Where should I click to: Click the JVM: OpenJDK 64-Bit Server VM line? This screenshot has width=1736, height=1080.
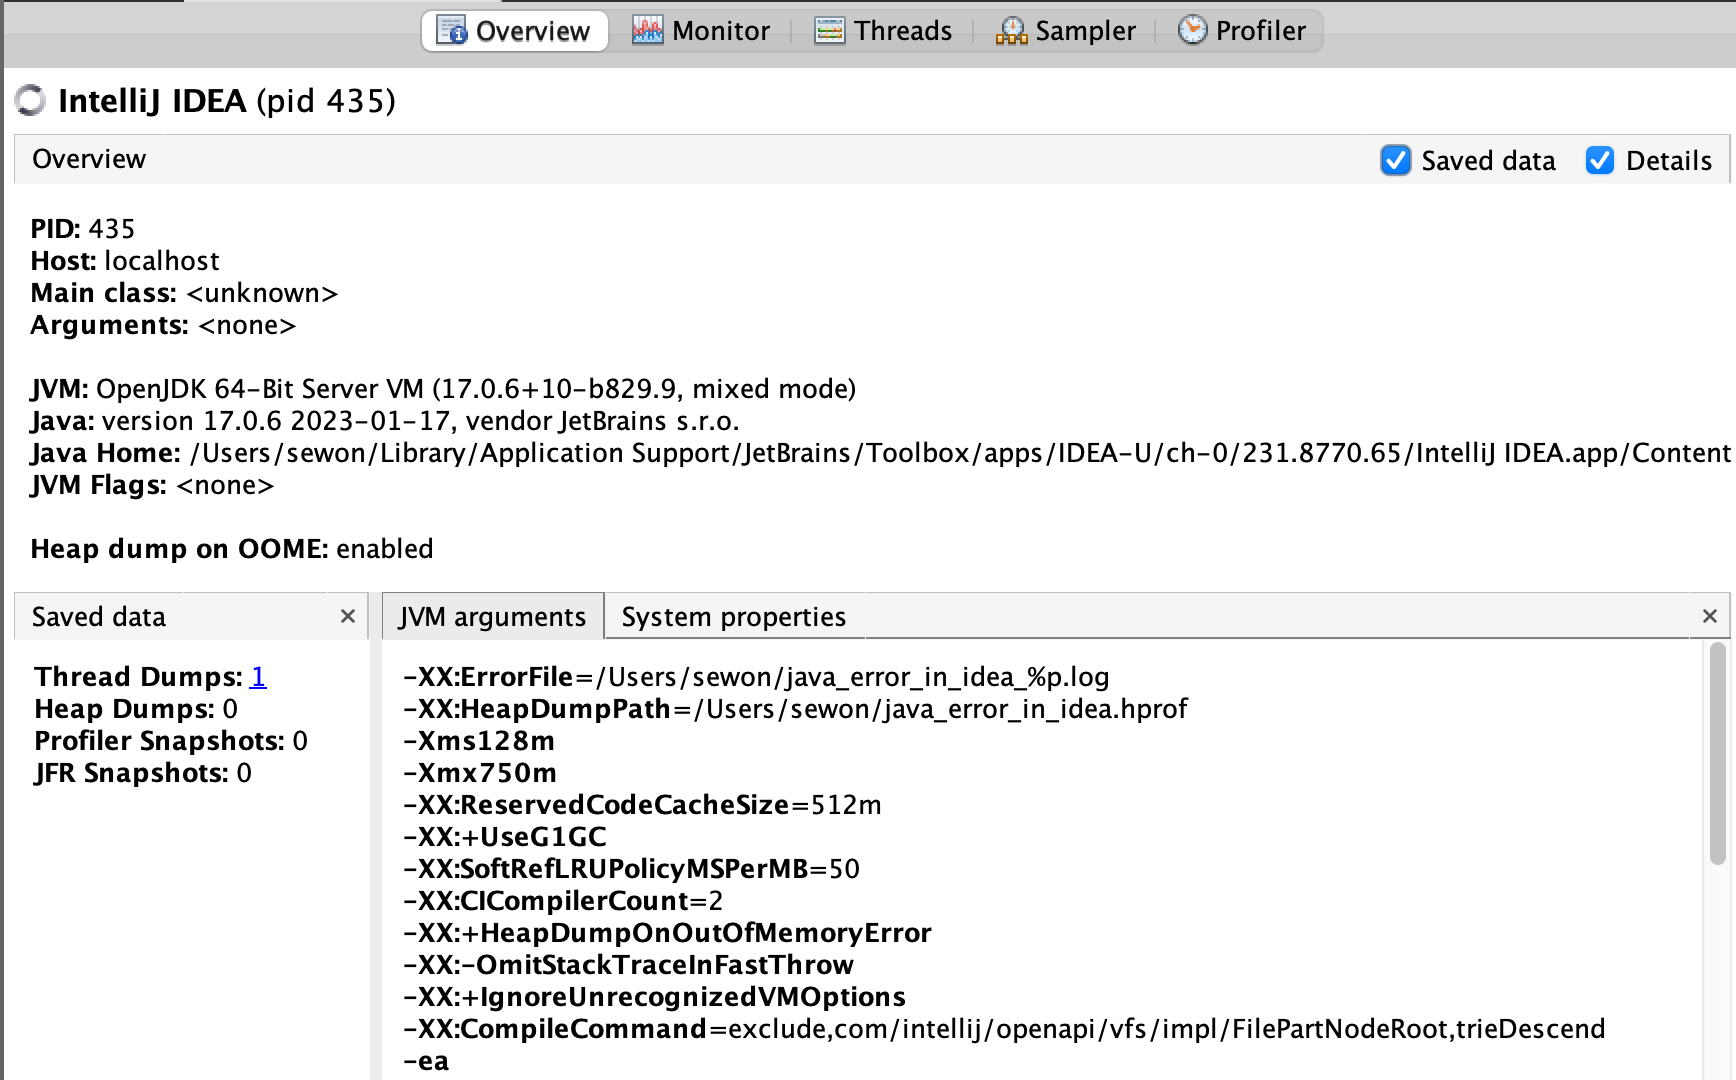443,389
